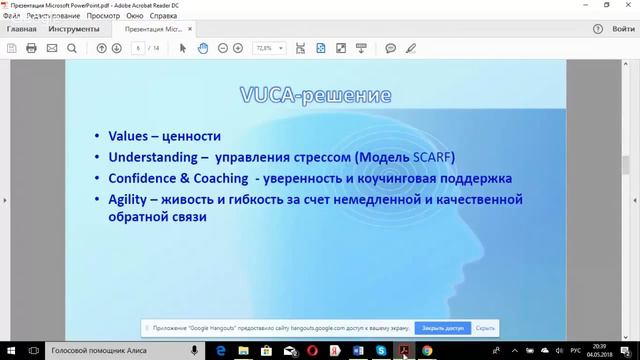The image size is (640, 360).
Task: Open Microsoft Edge from the taskbar
Action: [221, 351]
